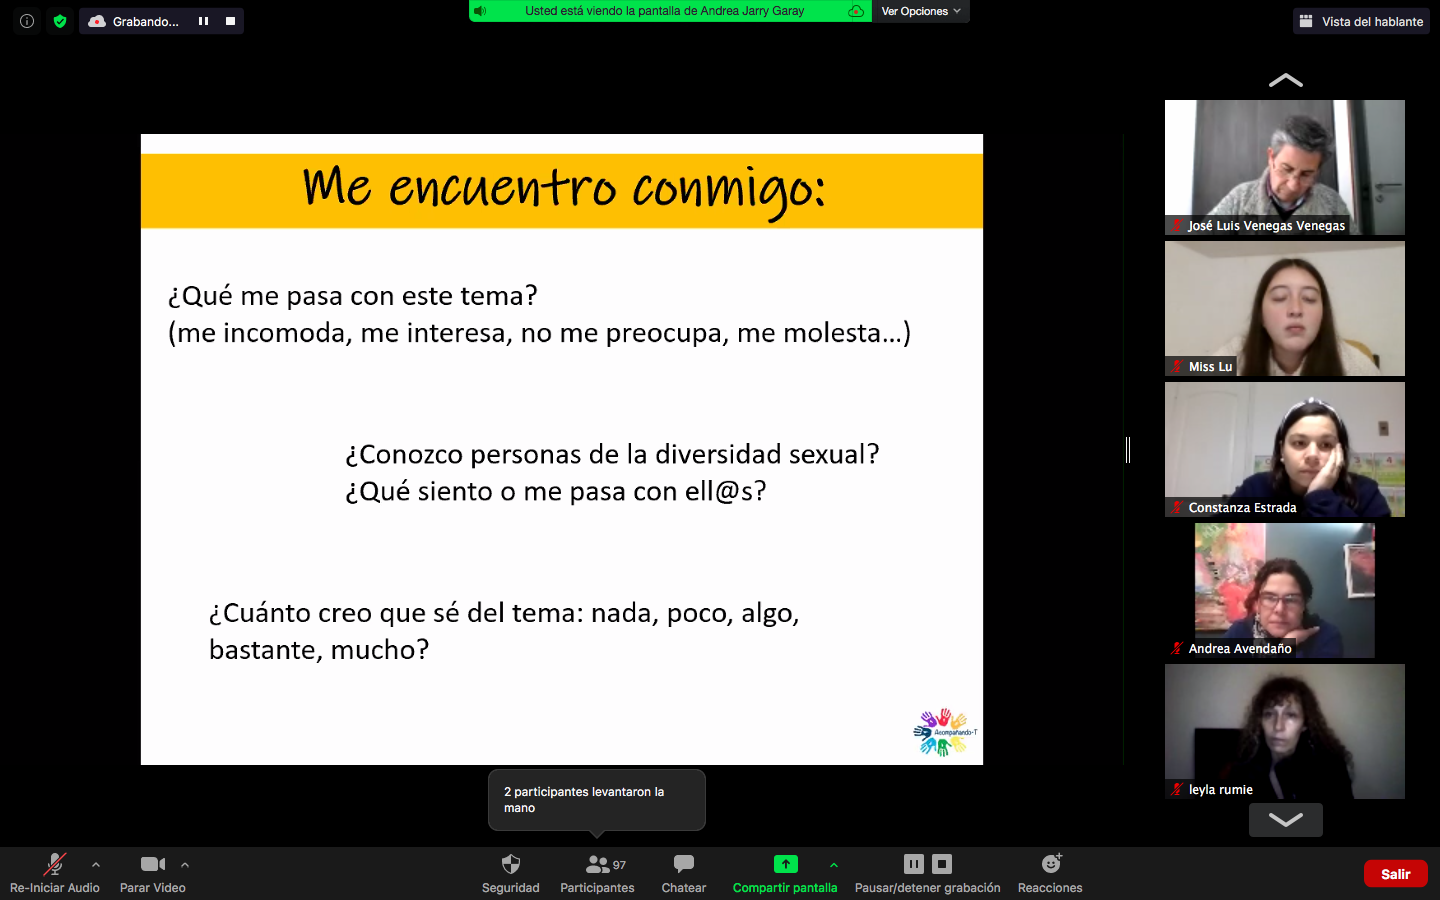Click the red Salir button
The image size is (1440, 900).
1395,874
